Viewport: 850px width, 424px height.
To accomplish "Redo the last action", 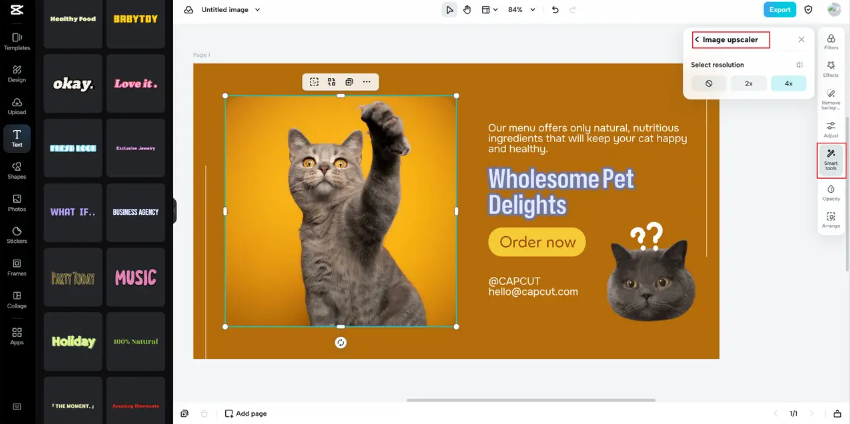I will tap(572, 10).
